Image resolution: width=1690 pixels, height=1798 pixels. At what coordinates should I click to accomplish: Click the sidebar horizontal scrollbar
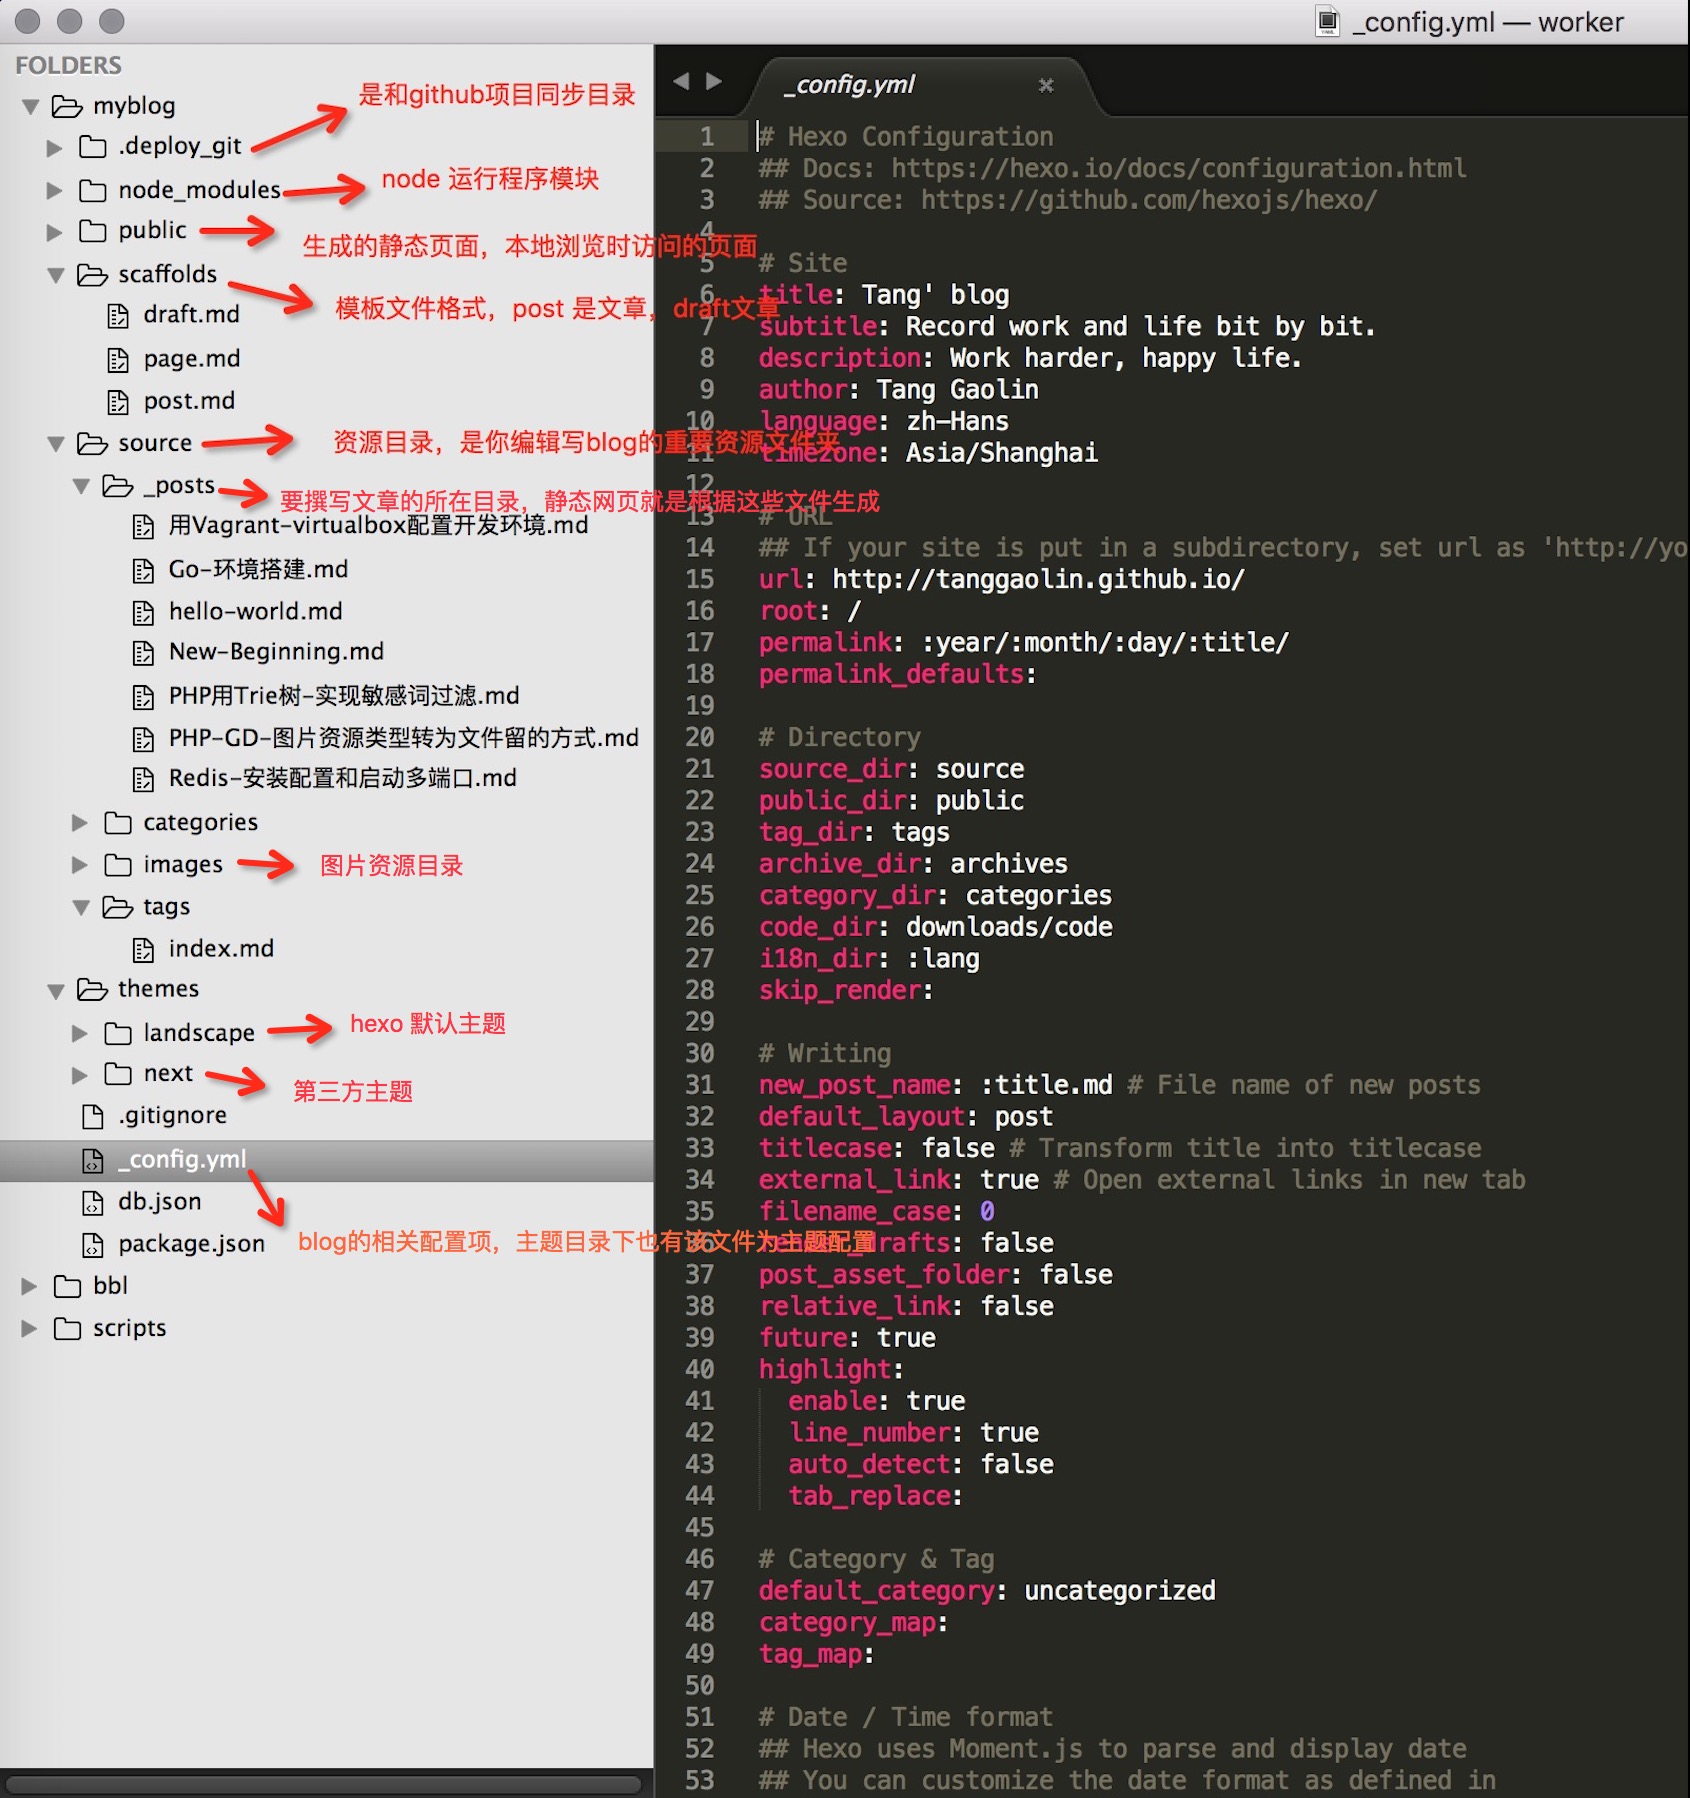(x=323, y=1784)
